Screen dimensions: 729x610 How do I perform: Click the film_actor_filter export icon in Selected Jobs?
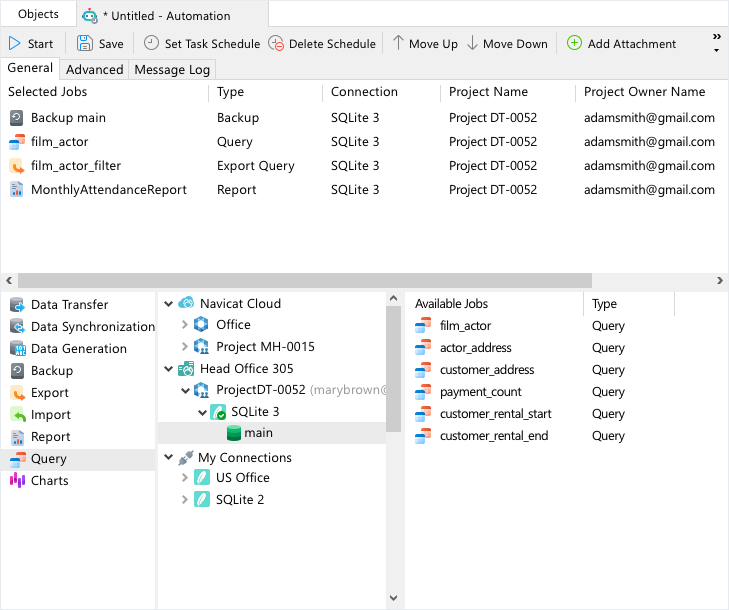pos(17,166)
